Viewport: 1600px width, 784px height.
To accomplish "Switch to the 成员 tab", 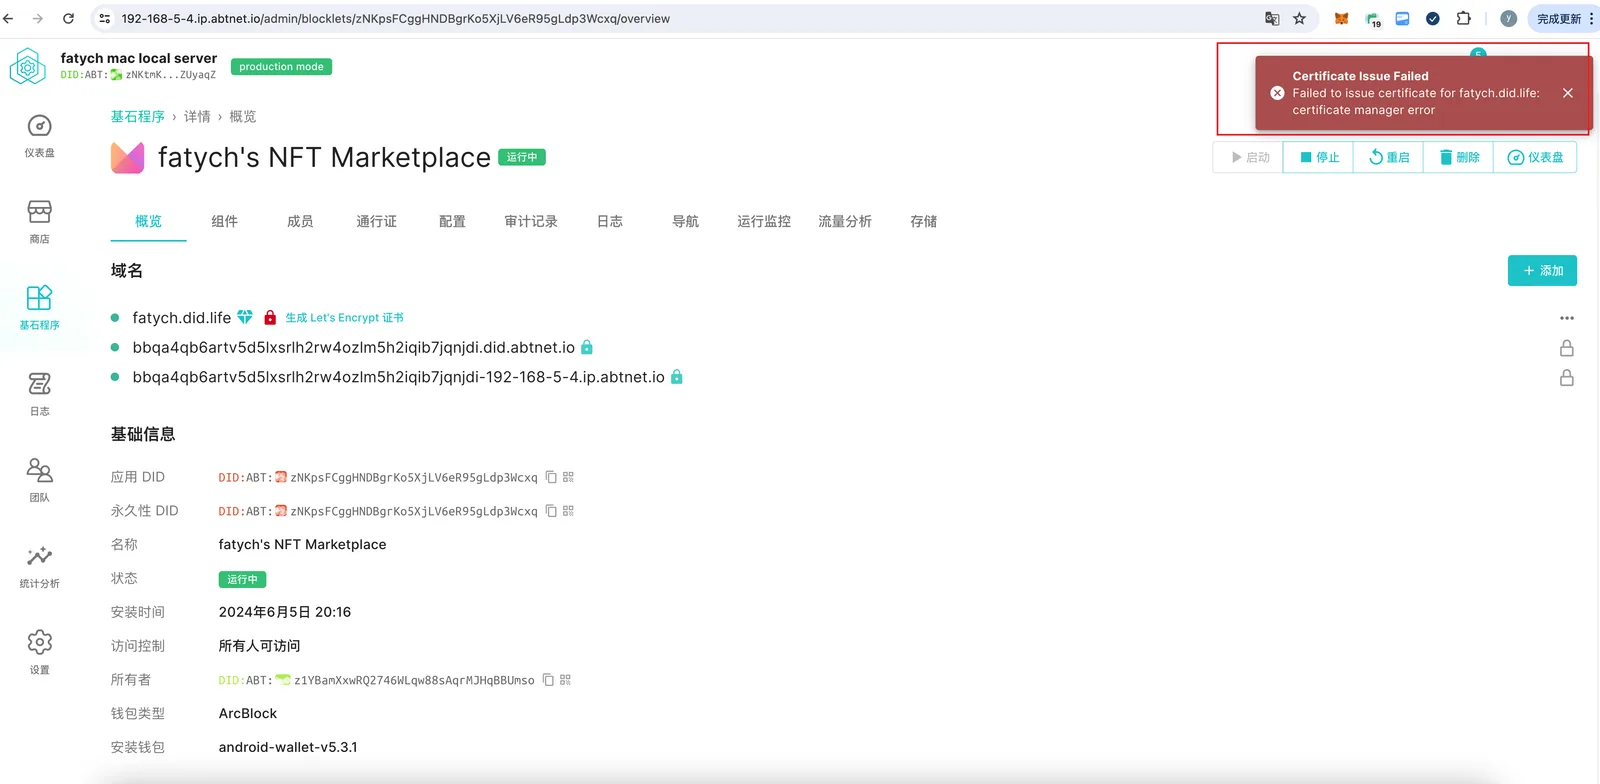I will tap(300, 221).
